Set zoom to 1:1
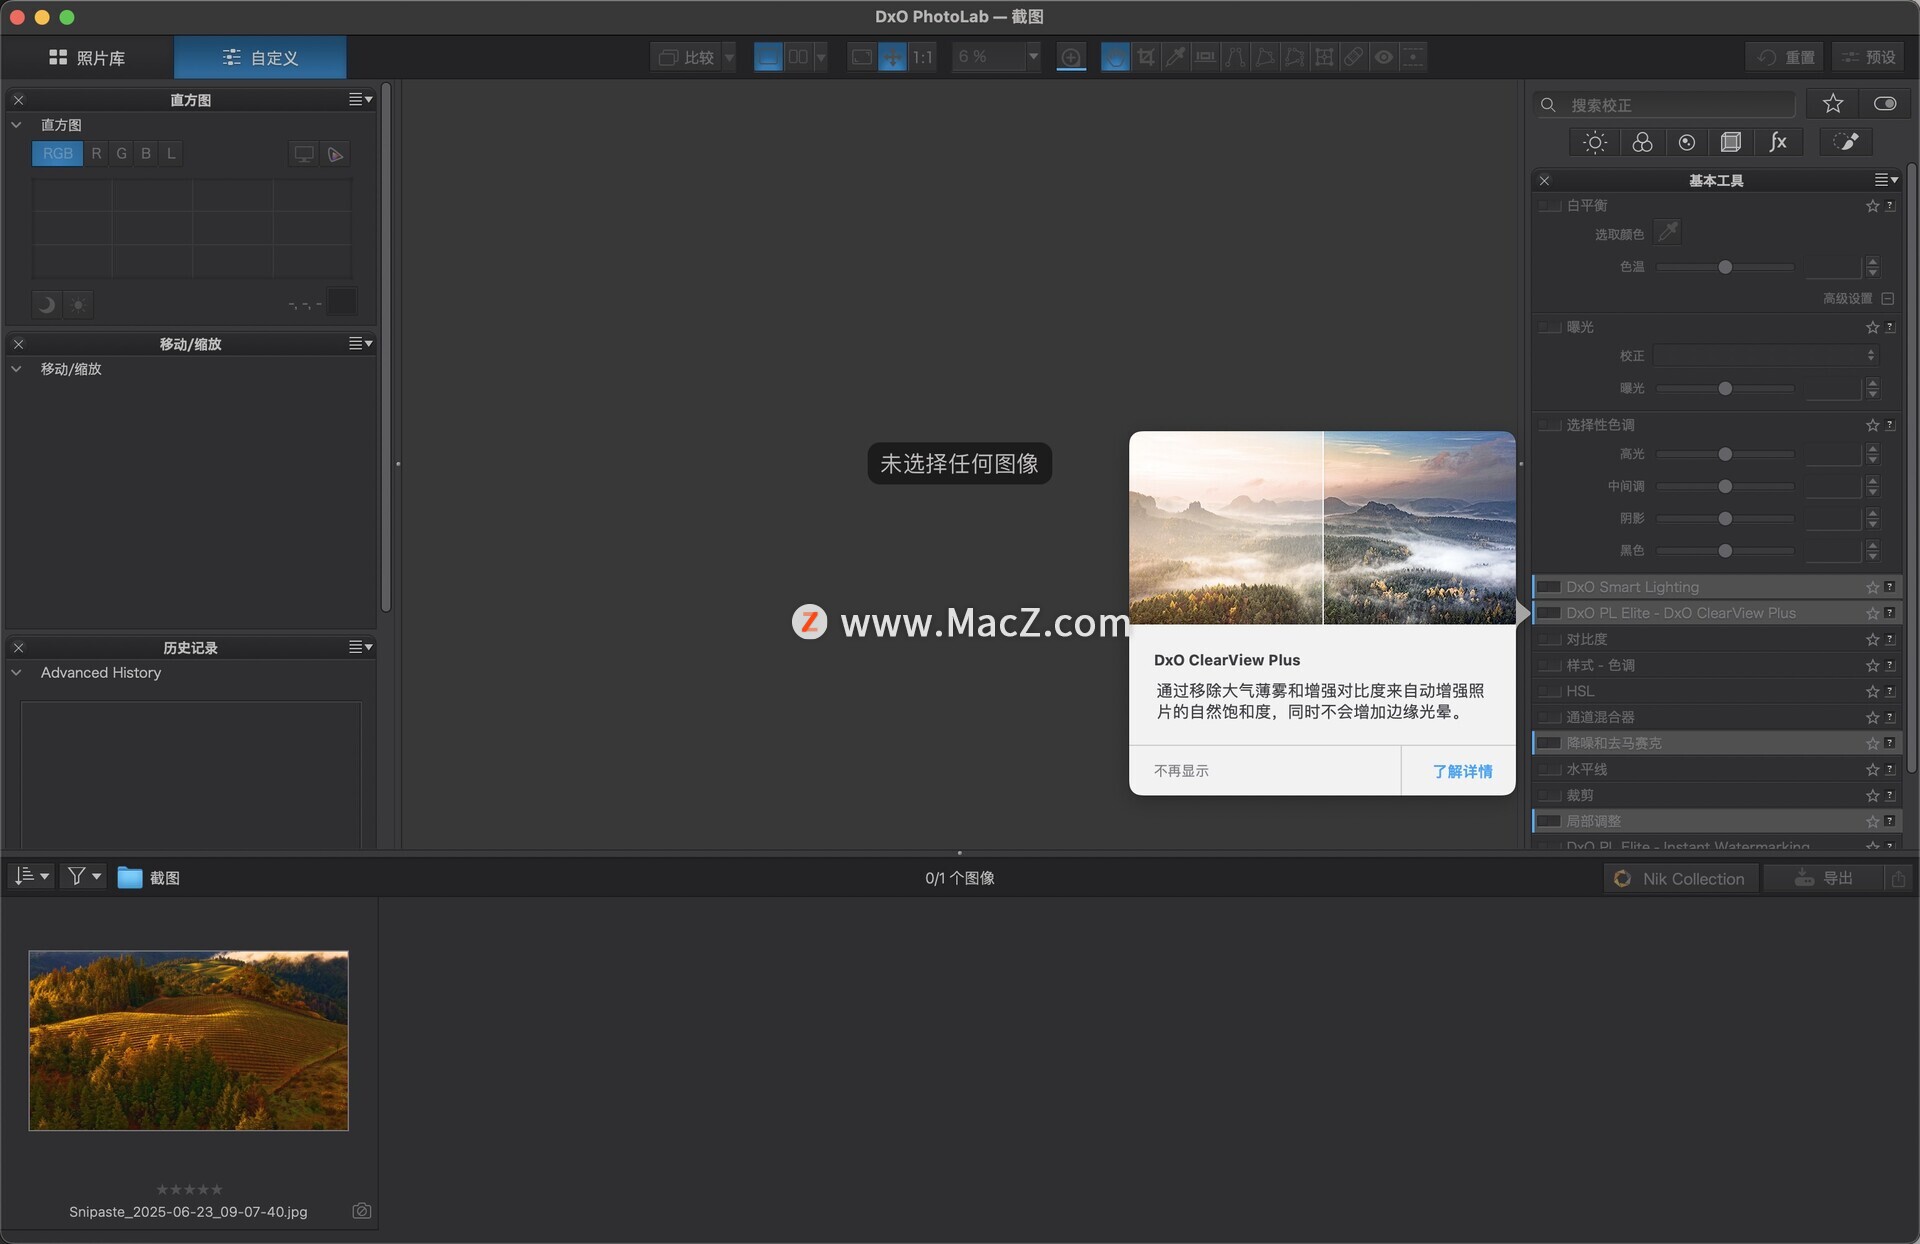This screenshot has width=1920, height=1244. pyautogui.click(x=922, y=57)
